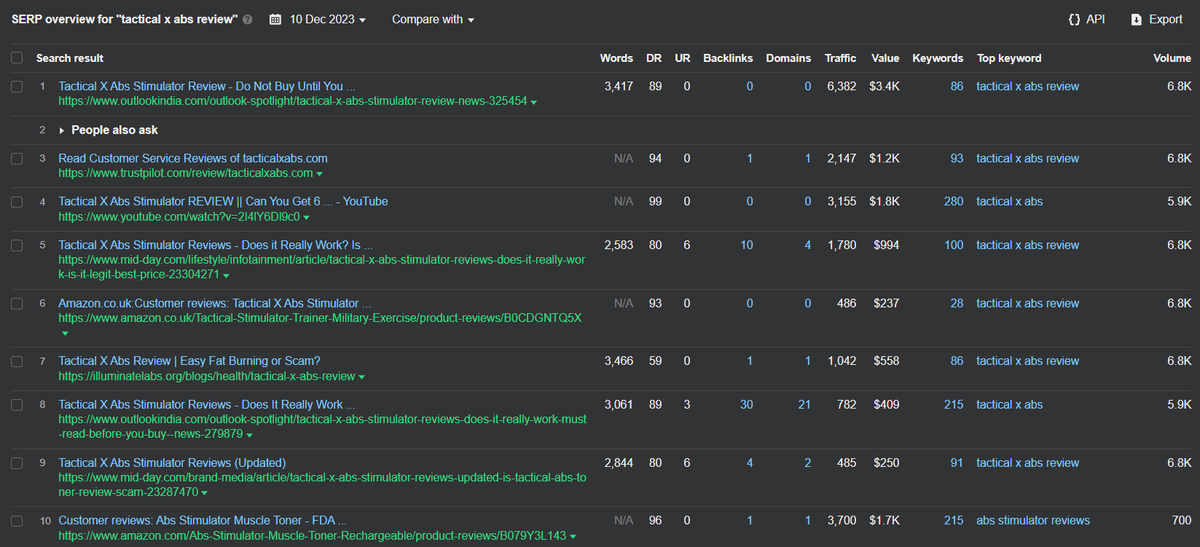Viewport: 1200px width, 547px height.
Task: Open the Compare with dropdown
Action: tap(433, 20)
